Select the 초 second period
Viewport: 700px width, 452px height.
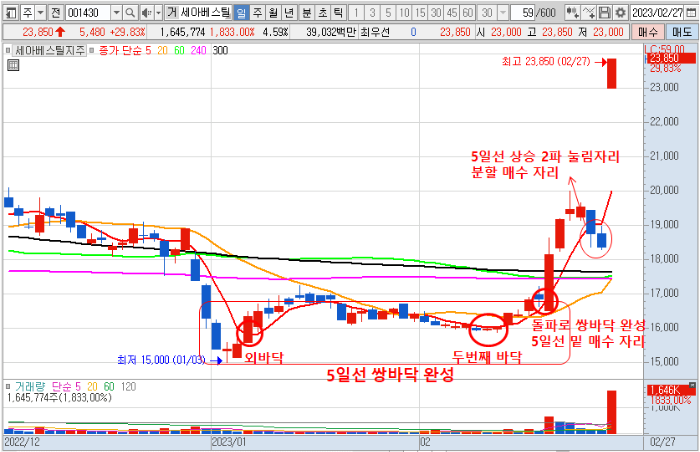point(323,13)
